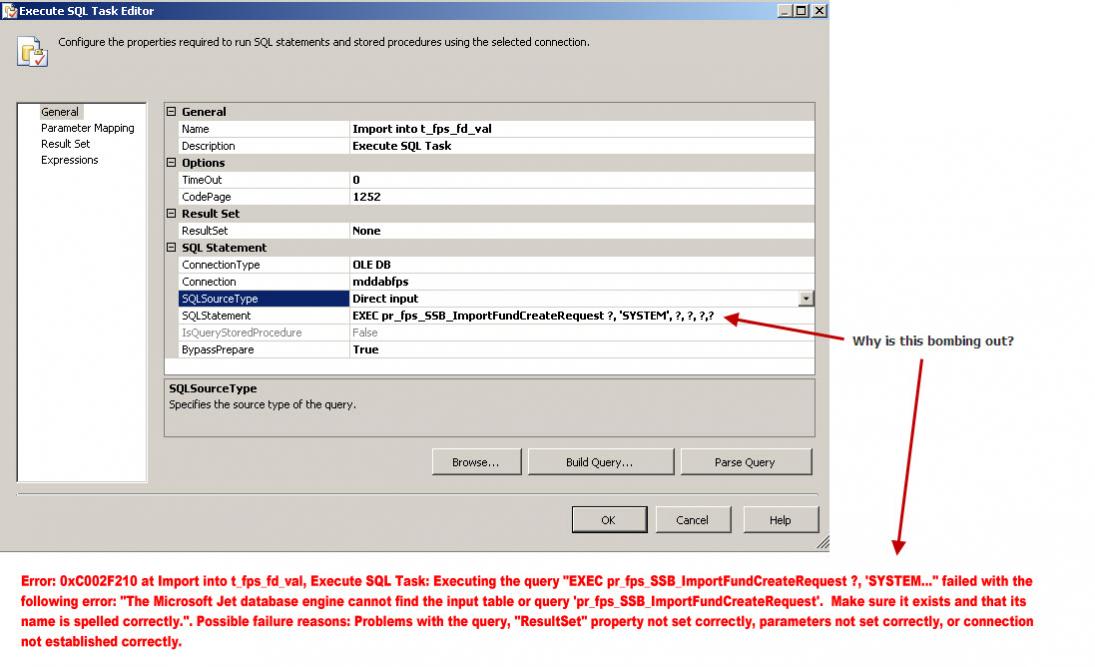The image size is (1095, 667).
Task: Select the BypassPrepare property label
Action: point(264,349)
